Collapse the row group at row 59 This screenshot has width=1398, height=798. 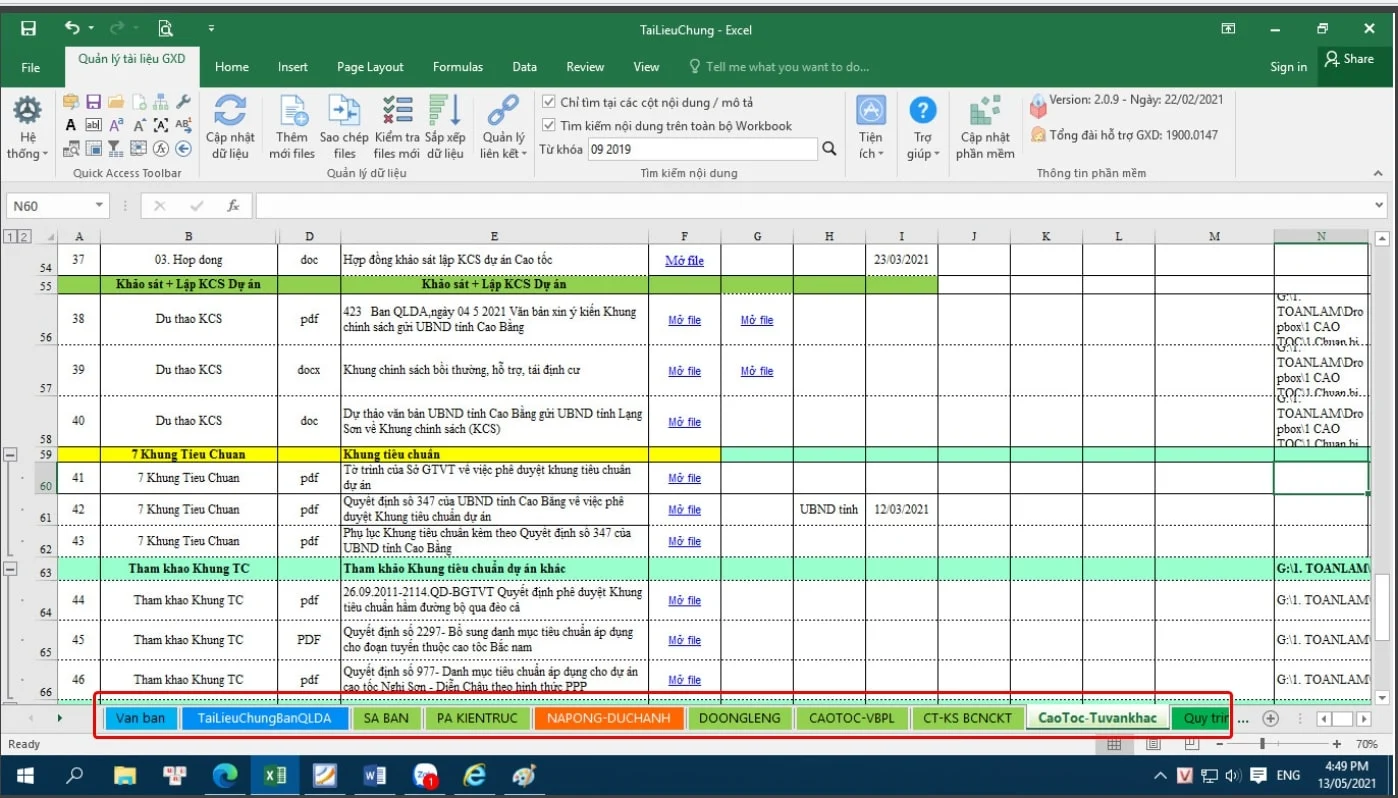11,454
